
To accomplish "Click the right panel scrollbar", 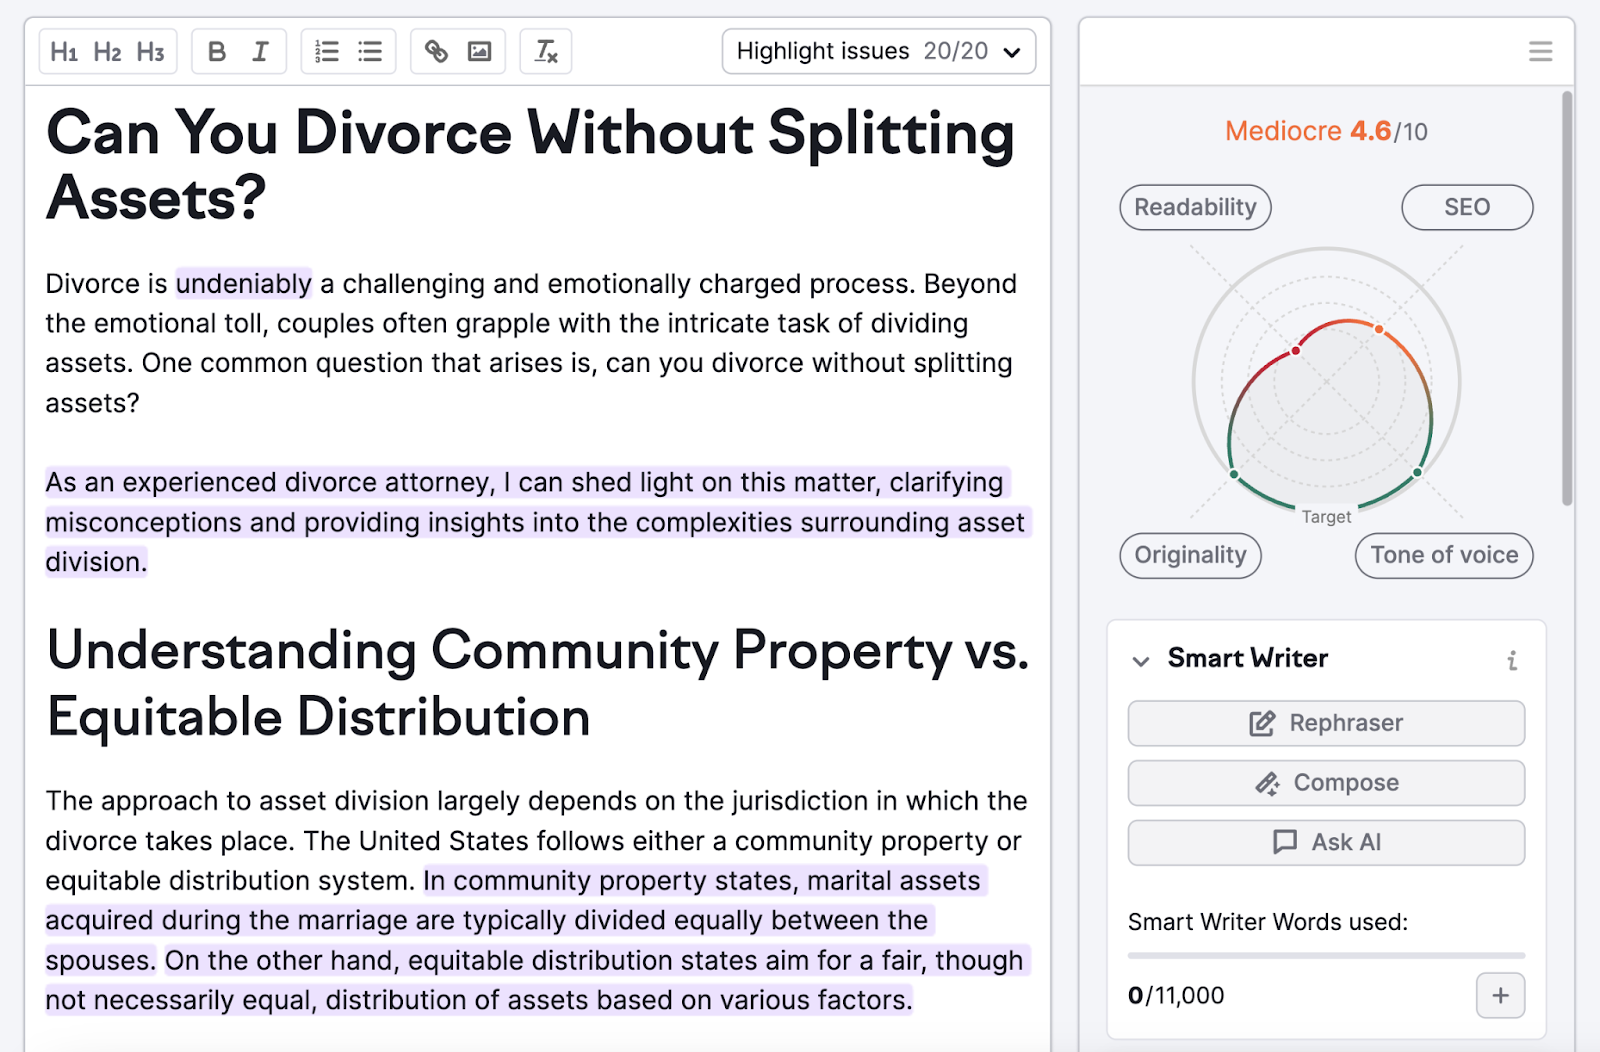I will [x=1567, y=299].
